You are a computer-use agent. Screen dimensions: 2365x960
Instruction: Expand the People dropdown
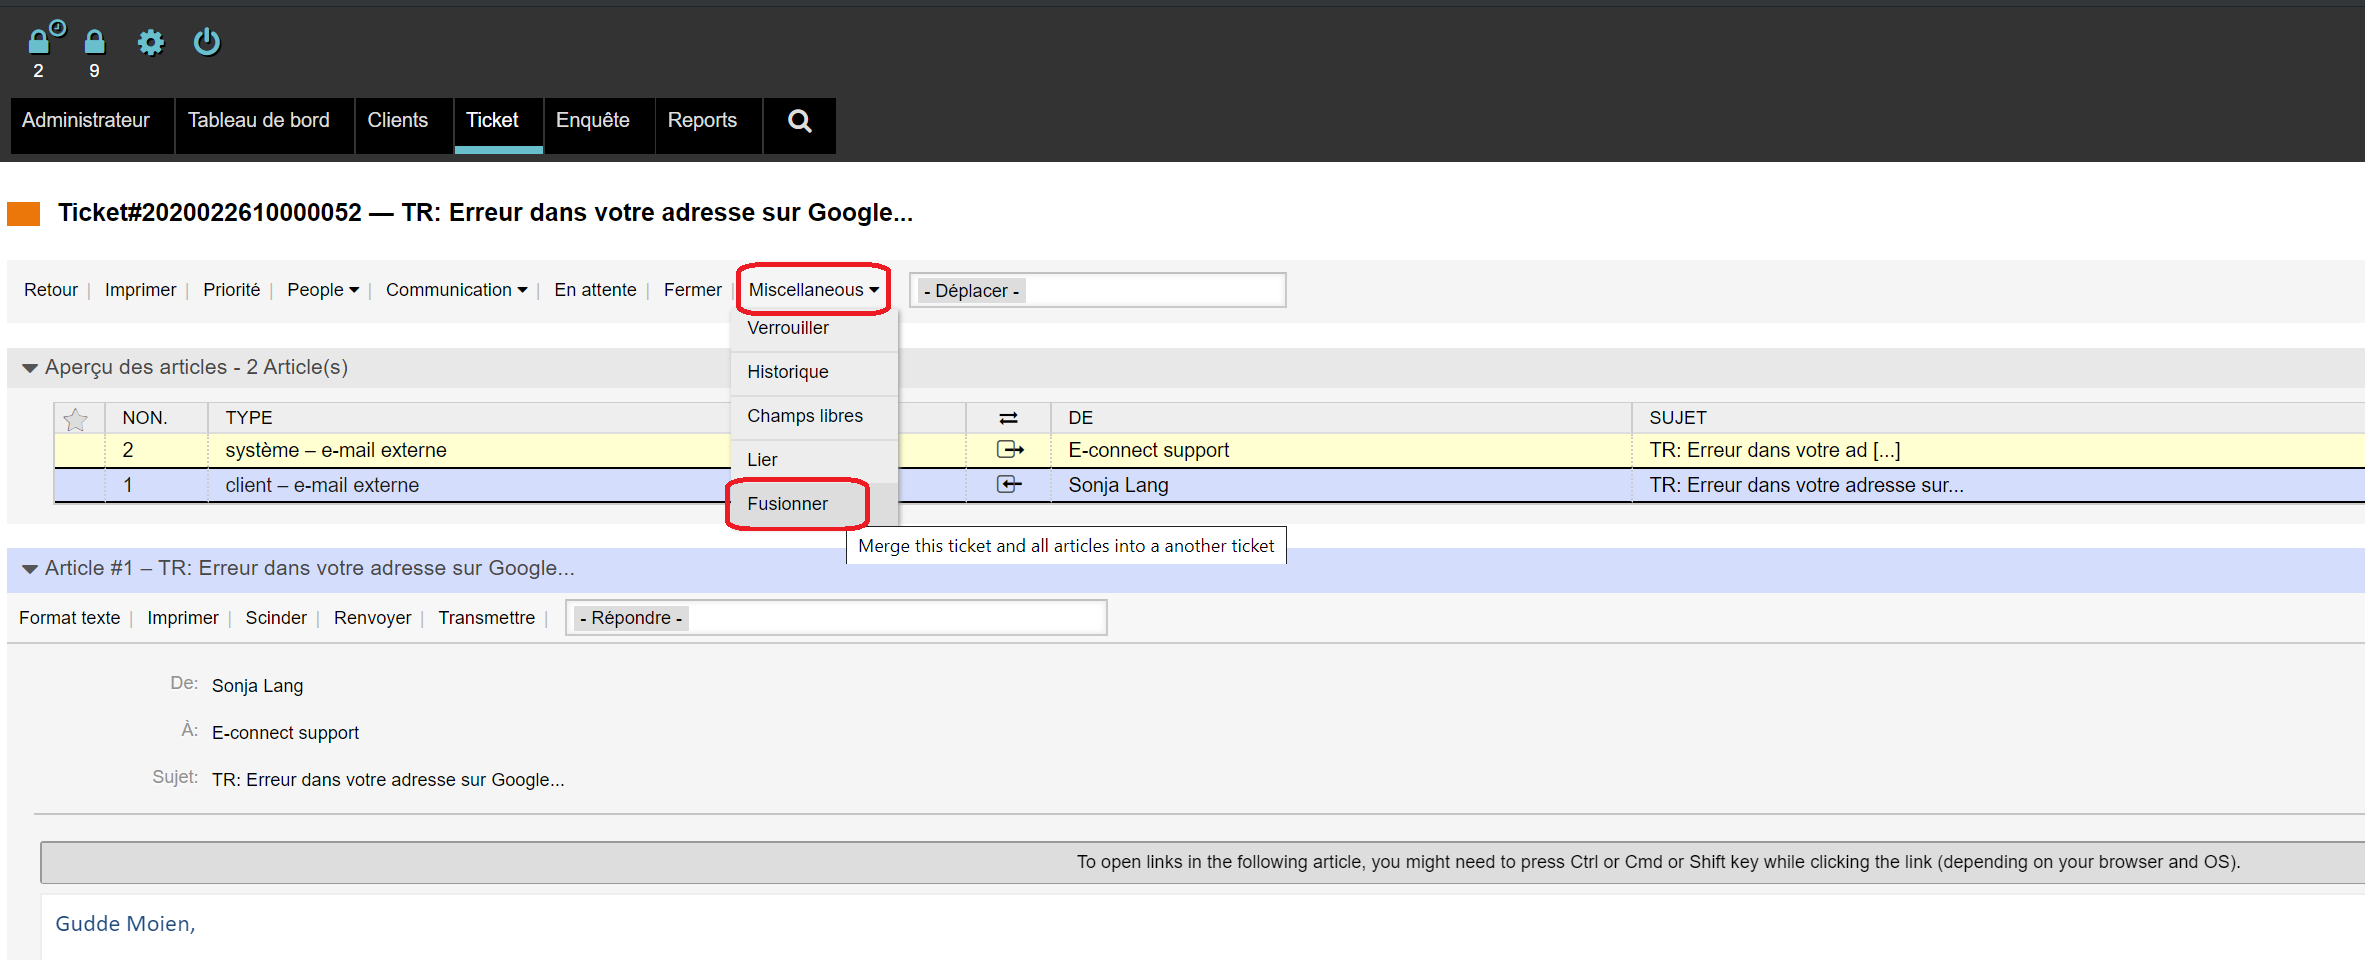(323, 290)
